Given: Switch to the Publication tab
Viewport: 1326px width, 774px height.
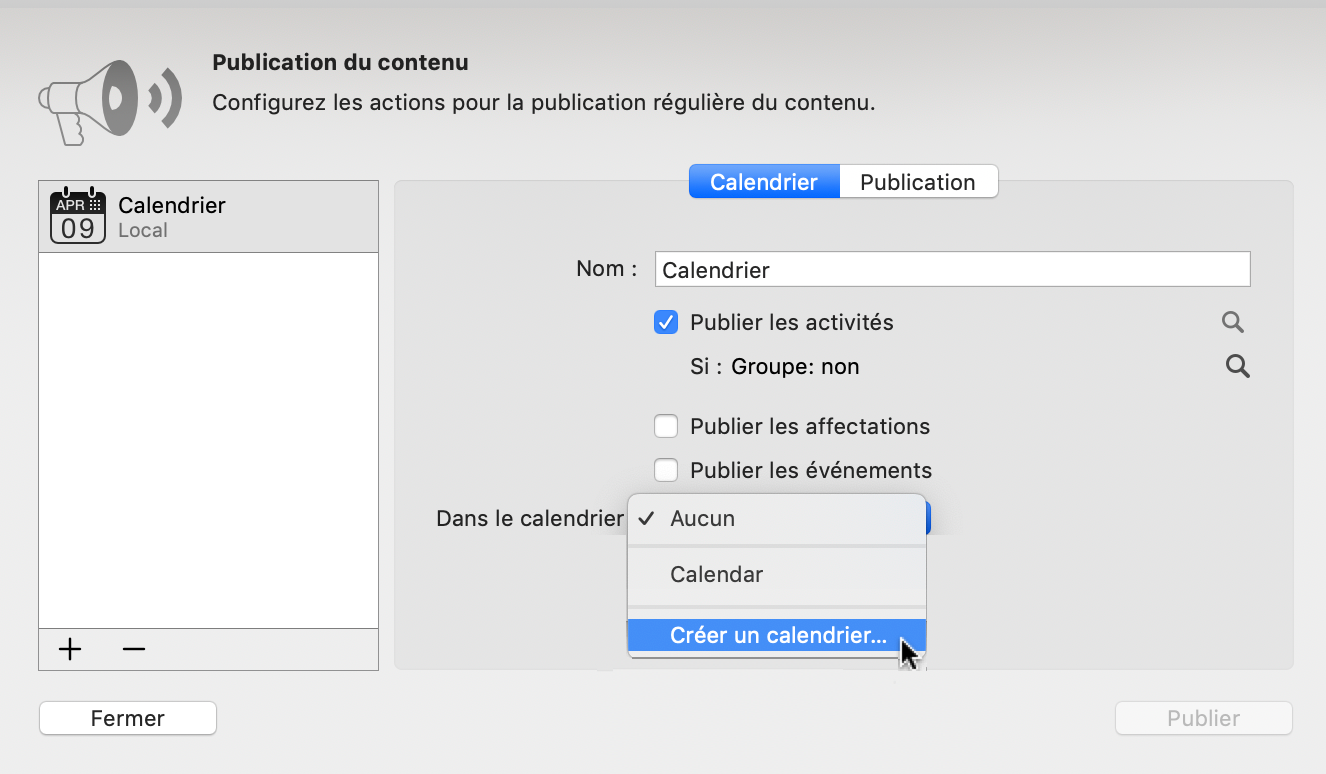Looking at the screenshot, I should coord(918,181).
